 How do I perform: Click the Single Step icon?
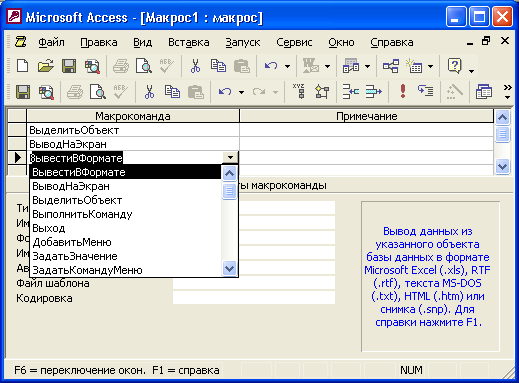[426, 91]
